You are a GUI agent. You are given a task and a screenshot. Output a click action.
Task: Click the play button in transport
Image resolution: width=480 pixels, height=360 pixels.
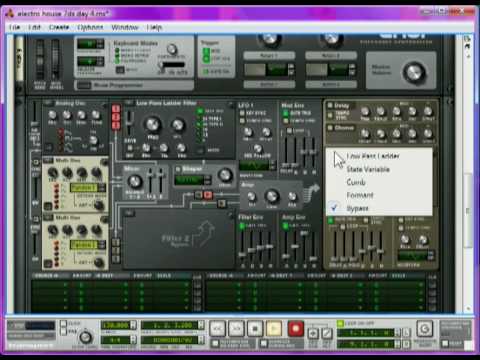tap(274, 329)
